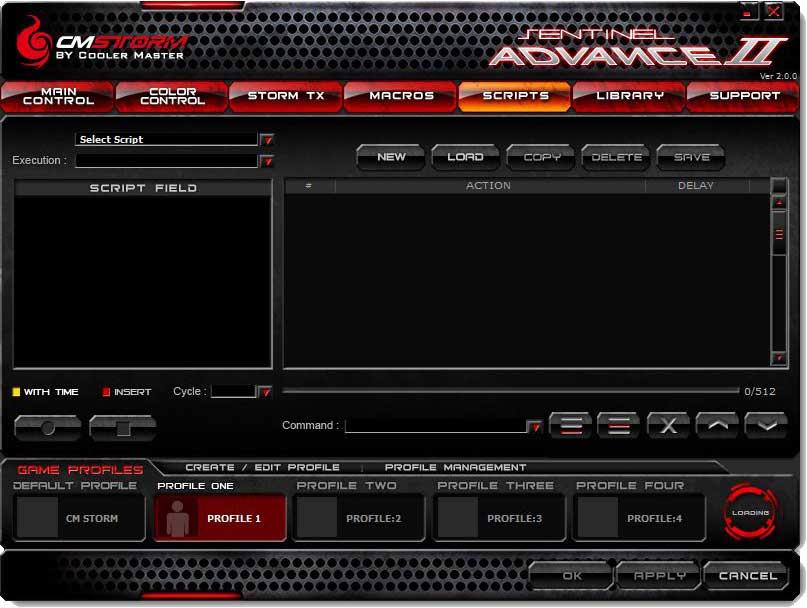Create a new script with NEW button
The image size is (807, 608).
point(391,157)
